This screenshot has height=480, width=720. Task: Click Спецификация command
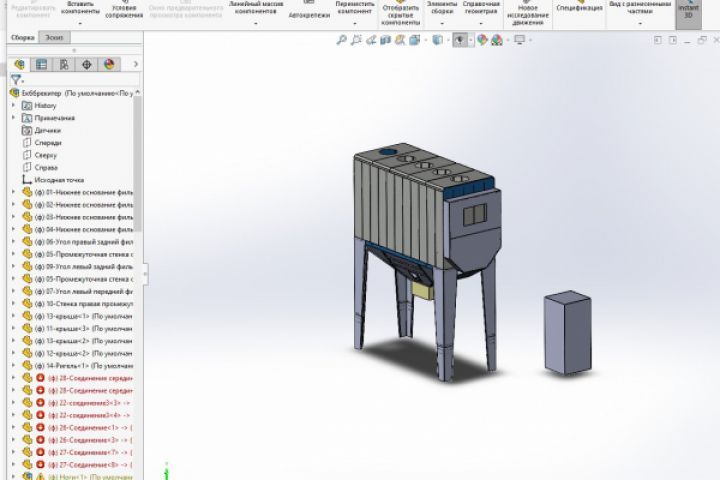tap(579, 8)
